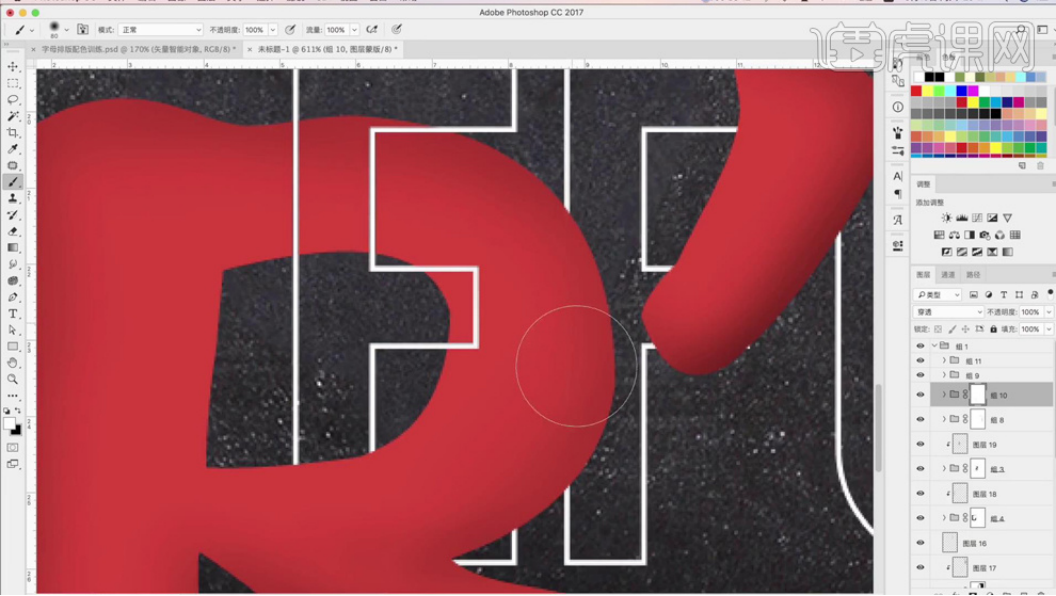Select the History Brush tool
Viewport: 1056px width, 596px height.
13,215
